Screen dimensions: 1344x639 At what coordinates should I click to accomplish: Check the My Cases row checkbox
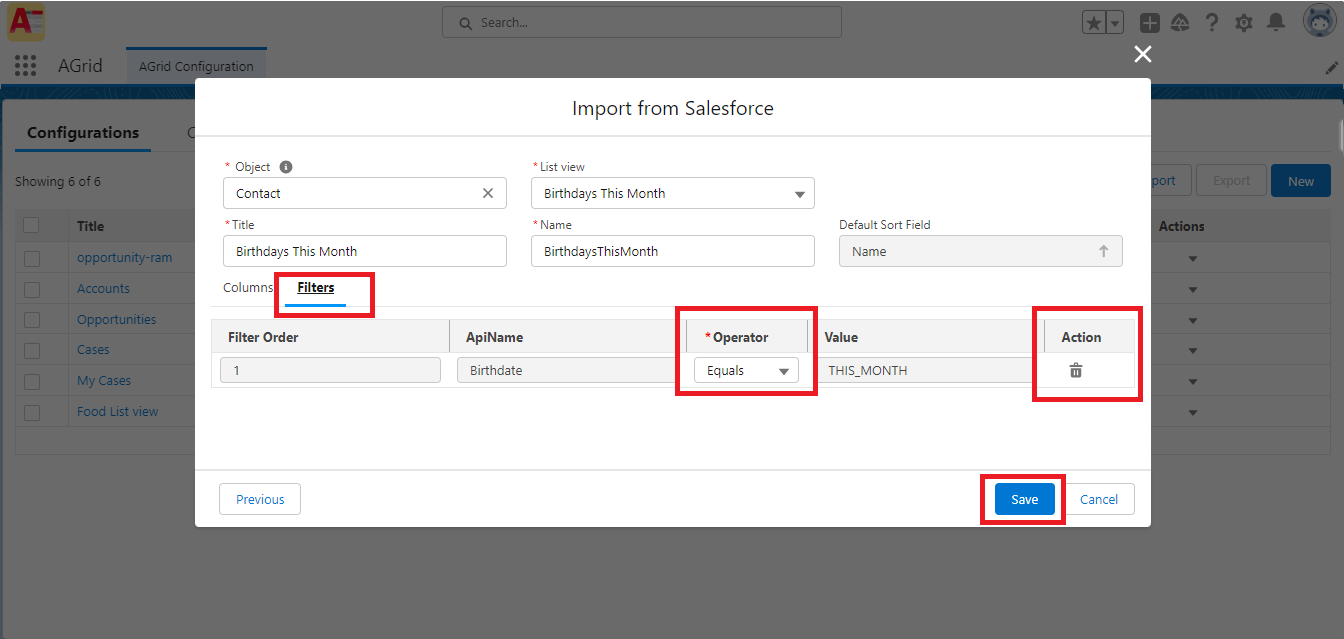(32, 381)
